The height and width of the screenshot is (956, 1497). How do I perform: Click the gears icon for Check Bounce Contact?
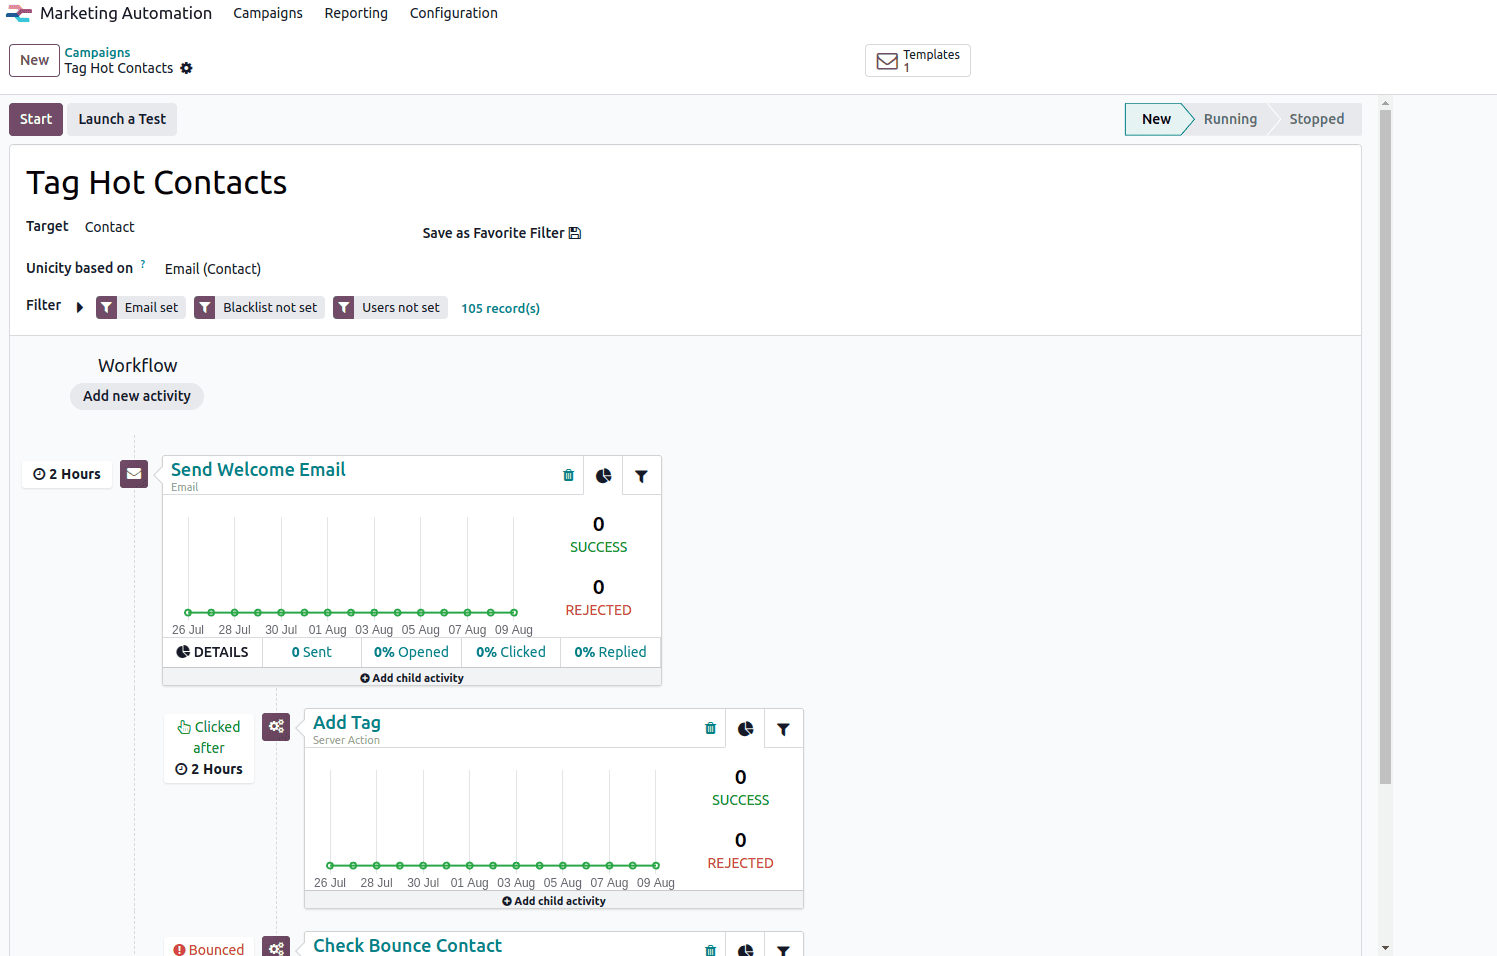click(276, 947)
